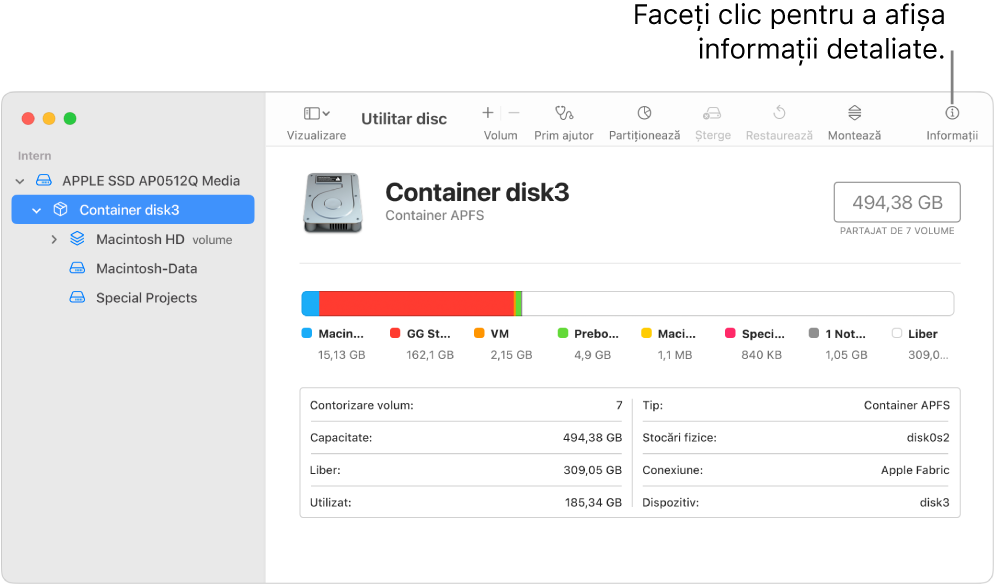Click the blue Macin... legend swatch
This screenshot has height=585, width=995.
pyautogui.click(x=307, y=333)
